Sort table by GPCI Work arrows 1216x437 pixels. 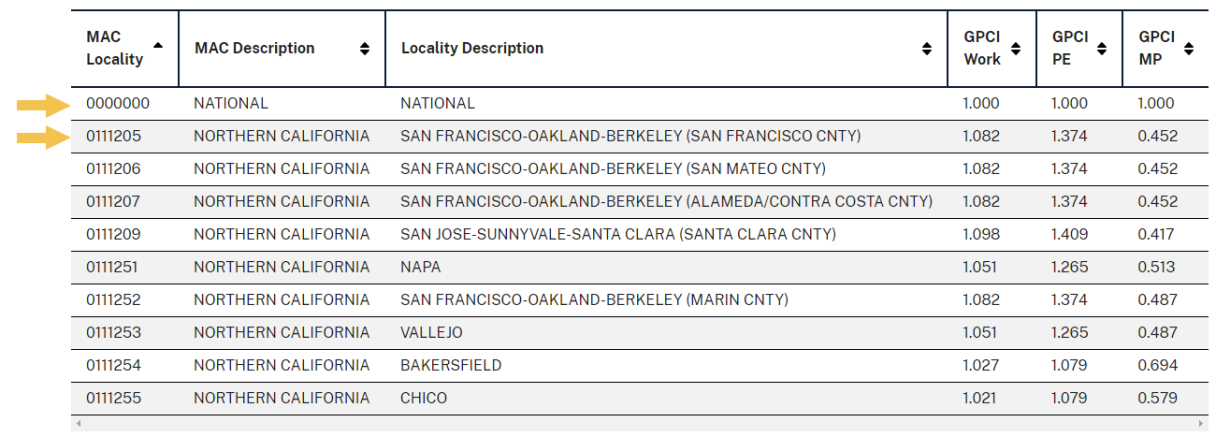(x=1016, y=49)
